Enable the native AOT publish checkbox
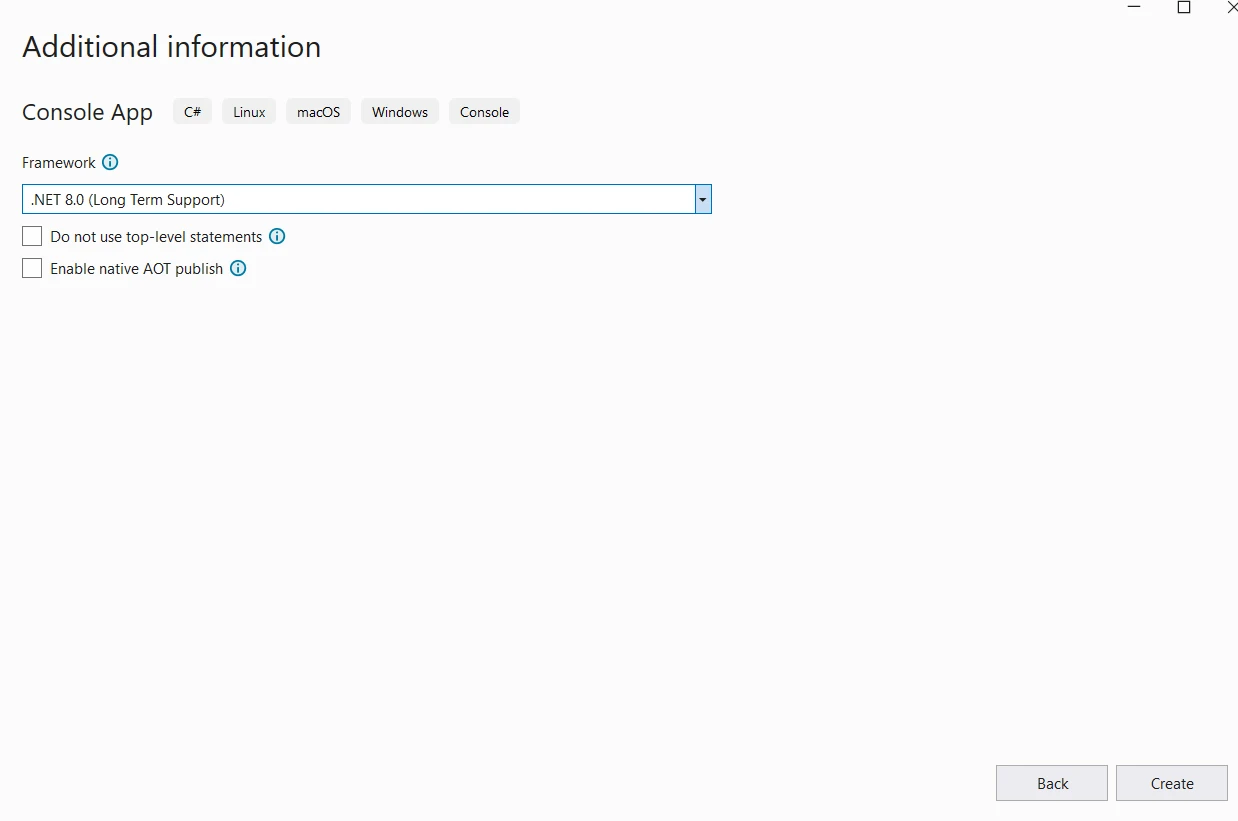 pos(32,268)
